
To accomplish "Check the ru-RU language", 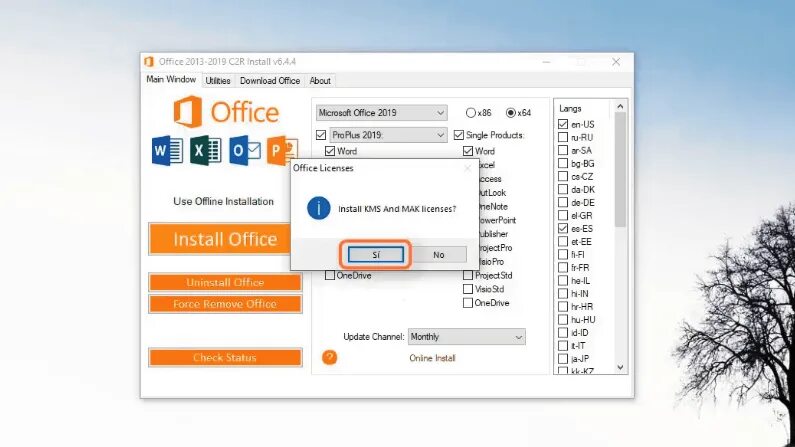I will tap(563, 137).
